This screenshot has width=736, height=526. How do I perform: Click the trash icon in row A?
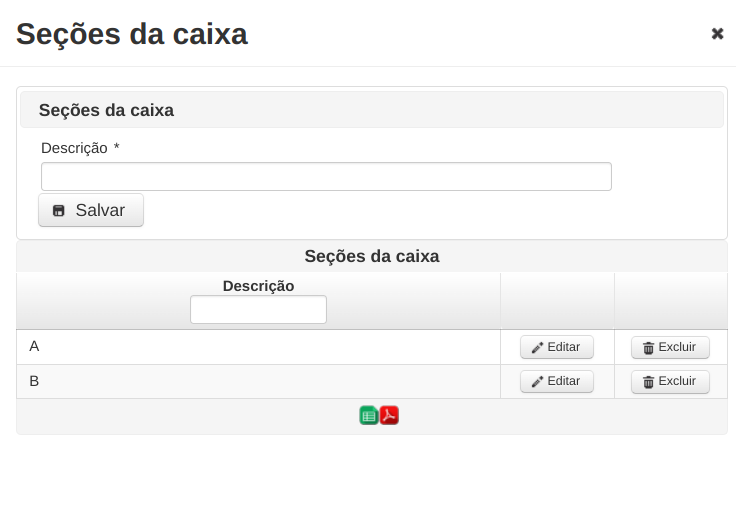(648, 348)
